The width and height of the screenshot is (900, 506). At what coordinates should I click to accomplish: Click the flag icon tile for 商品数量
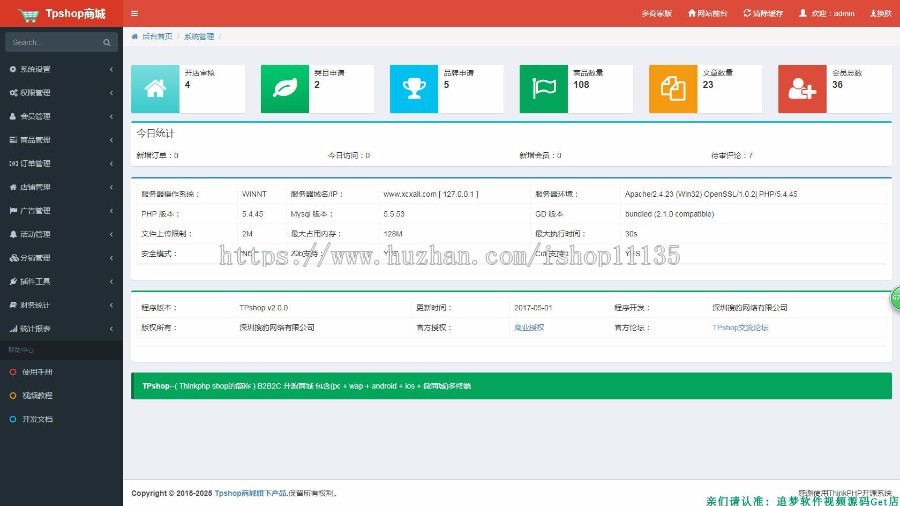[544, 88]
